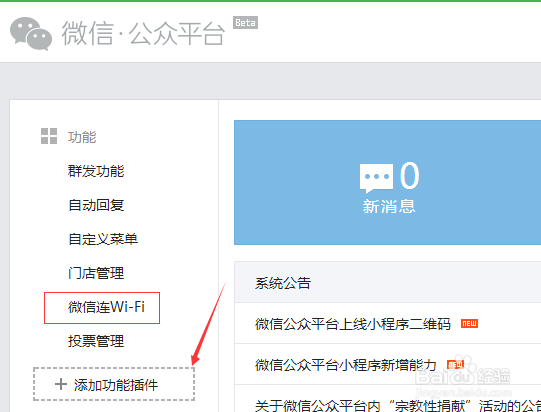Select the 功能 section header
Image resolution: width=541 pixels, height=412 pixels.
(x=82, y=137)
